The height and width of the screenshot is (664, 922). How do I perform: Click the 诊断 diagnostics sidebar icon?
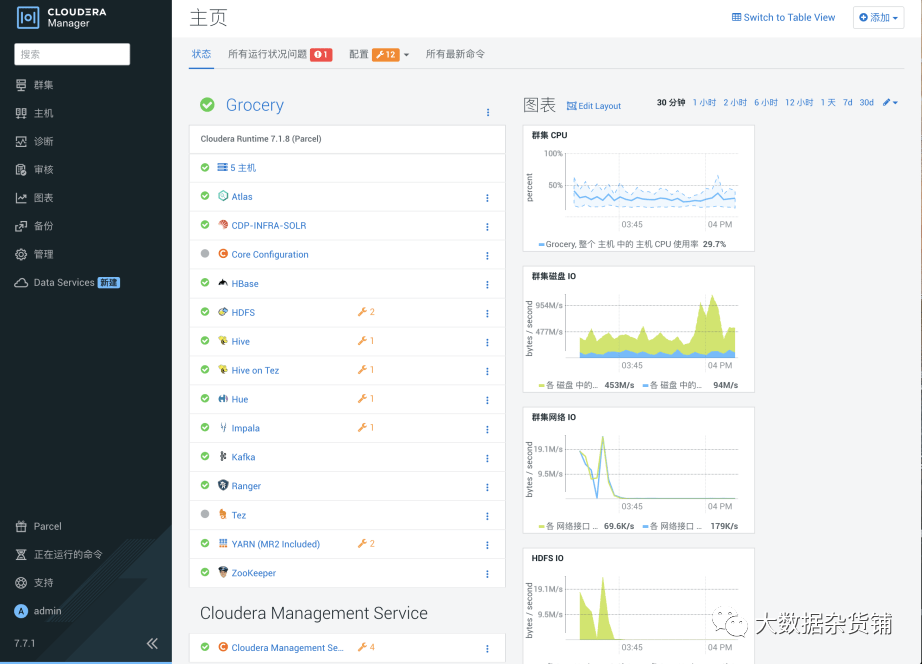pyautogui.click(x=21, y=141)
